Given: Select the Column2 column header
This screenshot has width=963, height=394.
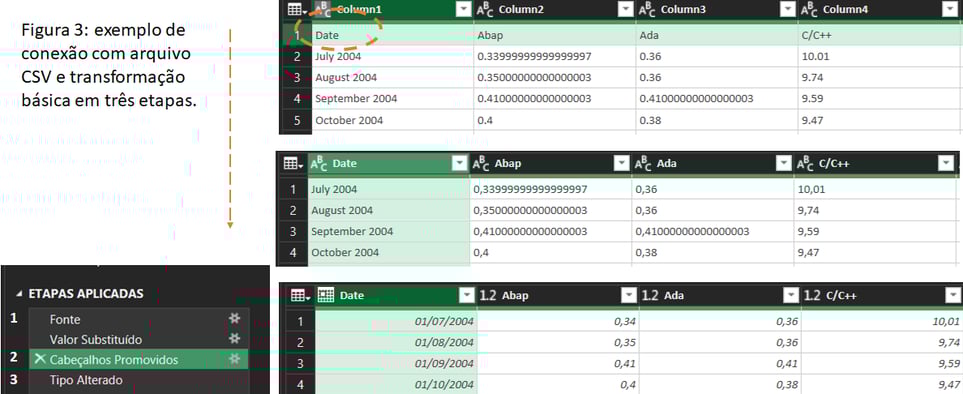Looking at the screenshot, I should coord(555,10).
